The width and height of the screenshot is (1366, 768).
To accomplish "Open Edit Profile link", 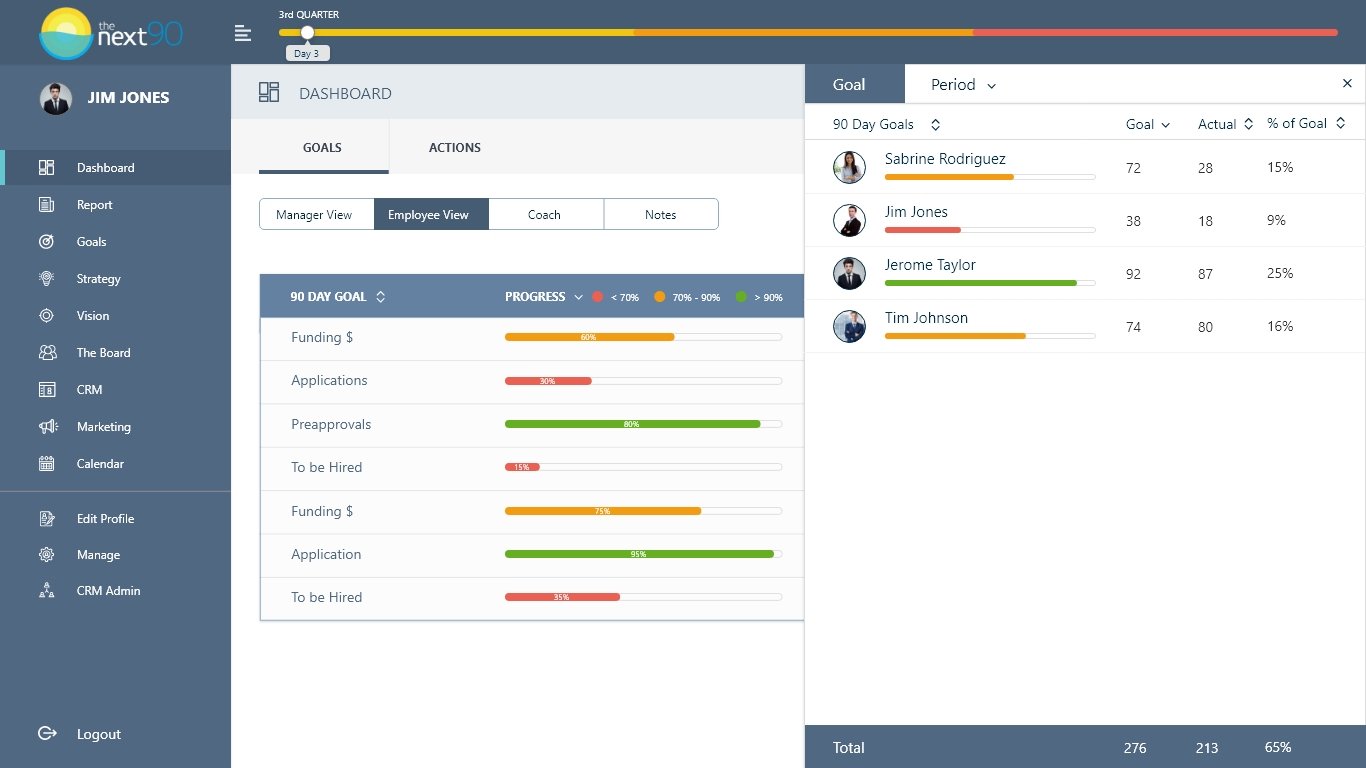I will click(105, 519).
